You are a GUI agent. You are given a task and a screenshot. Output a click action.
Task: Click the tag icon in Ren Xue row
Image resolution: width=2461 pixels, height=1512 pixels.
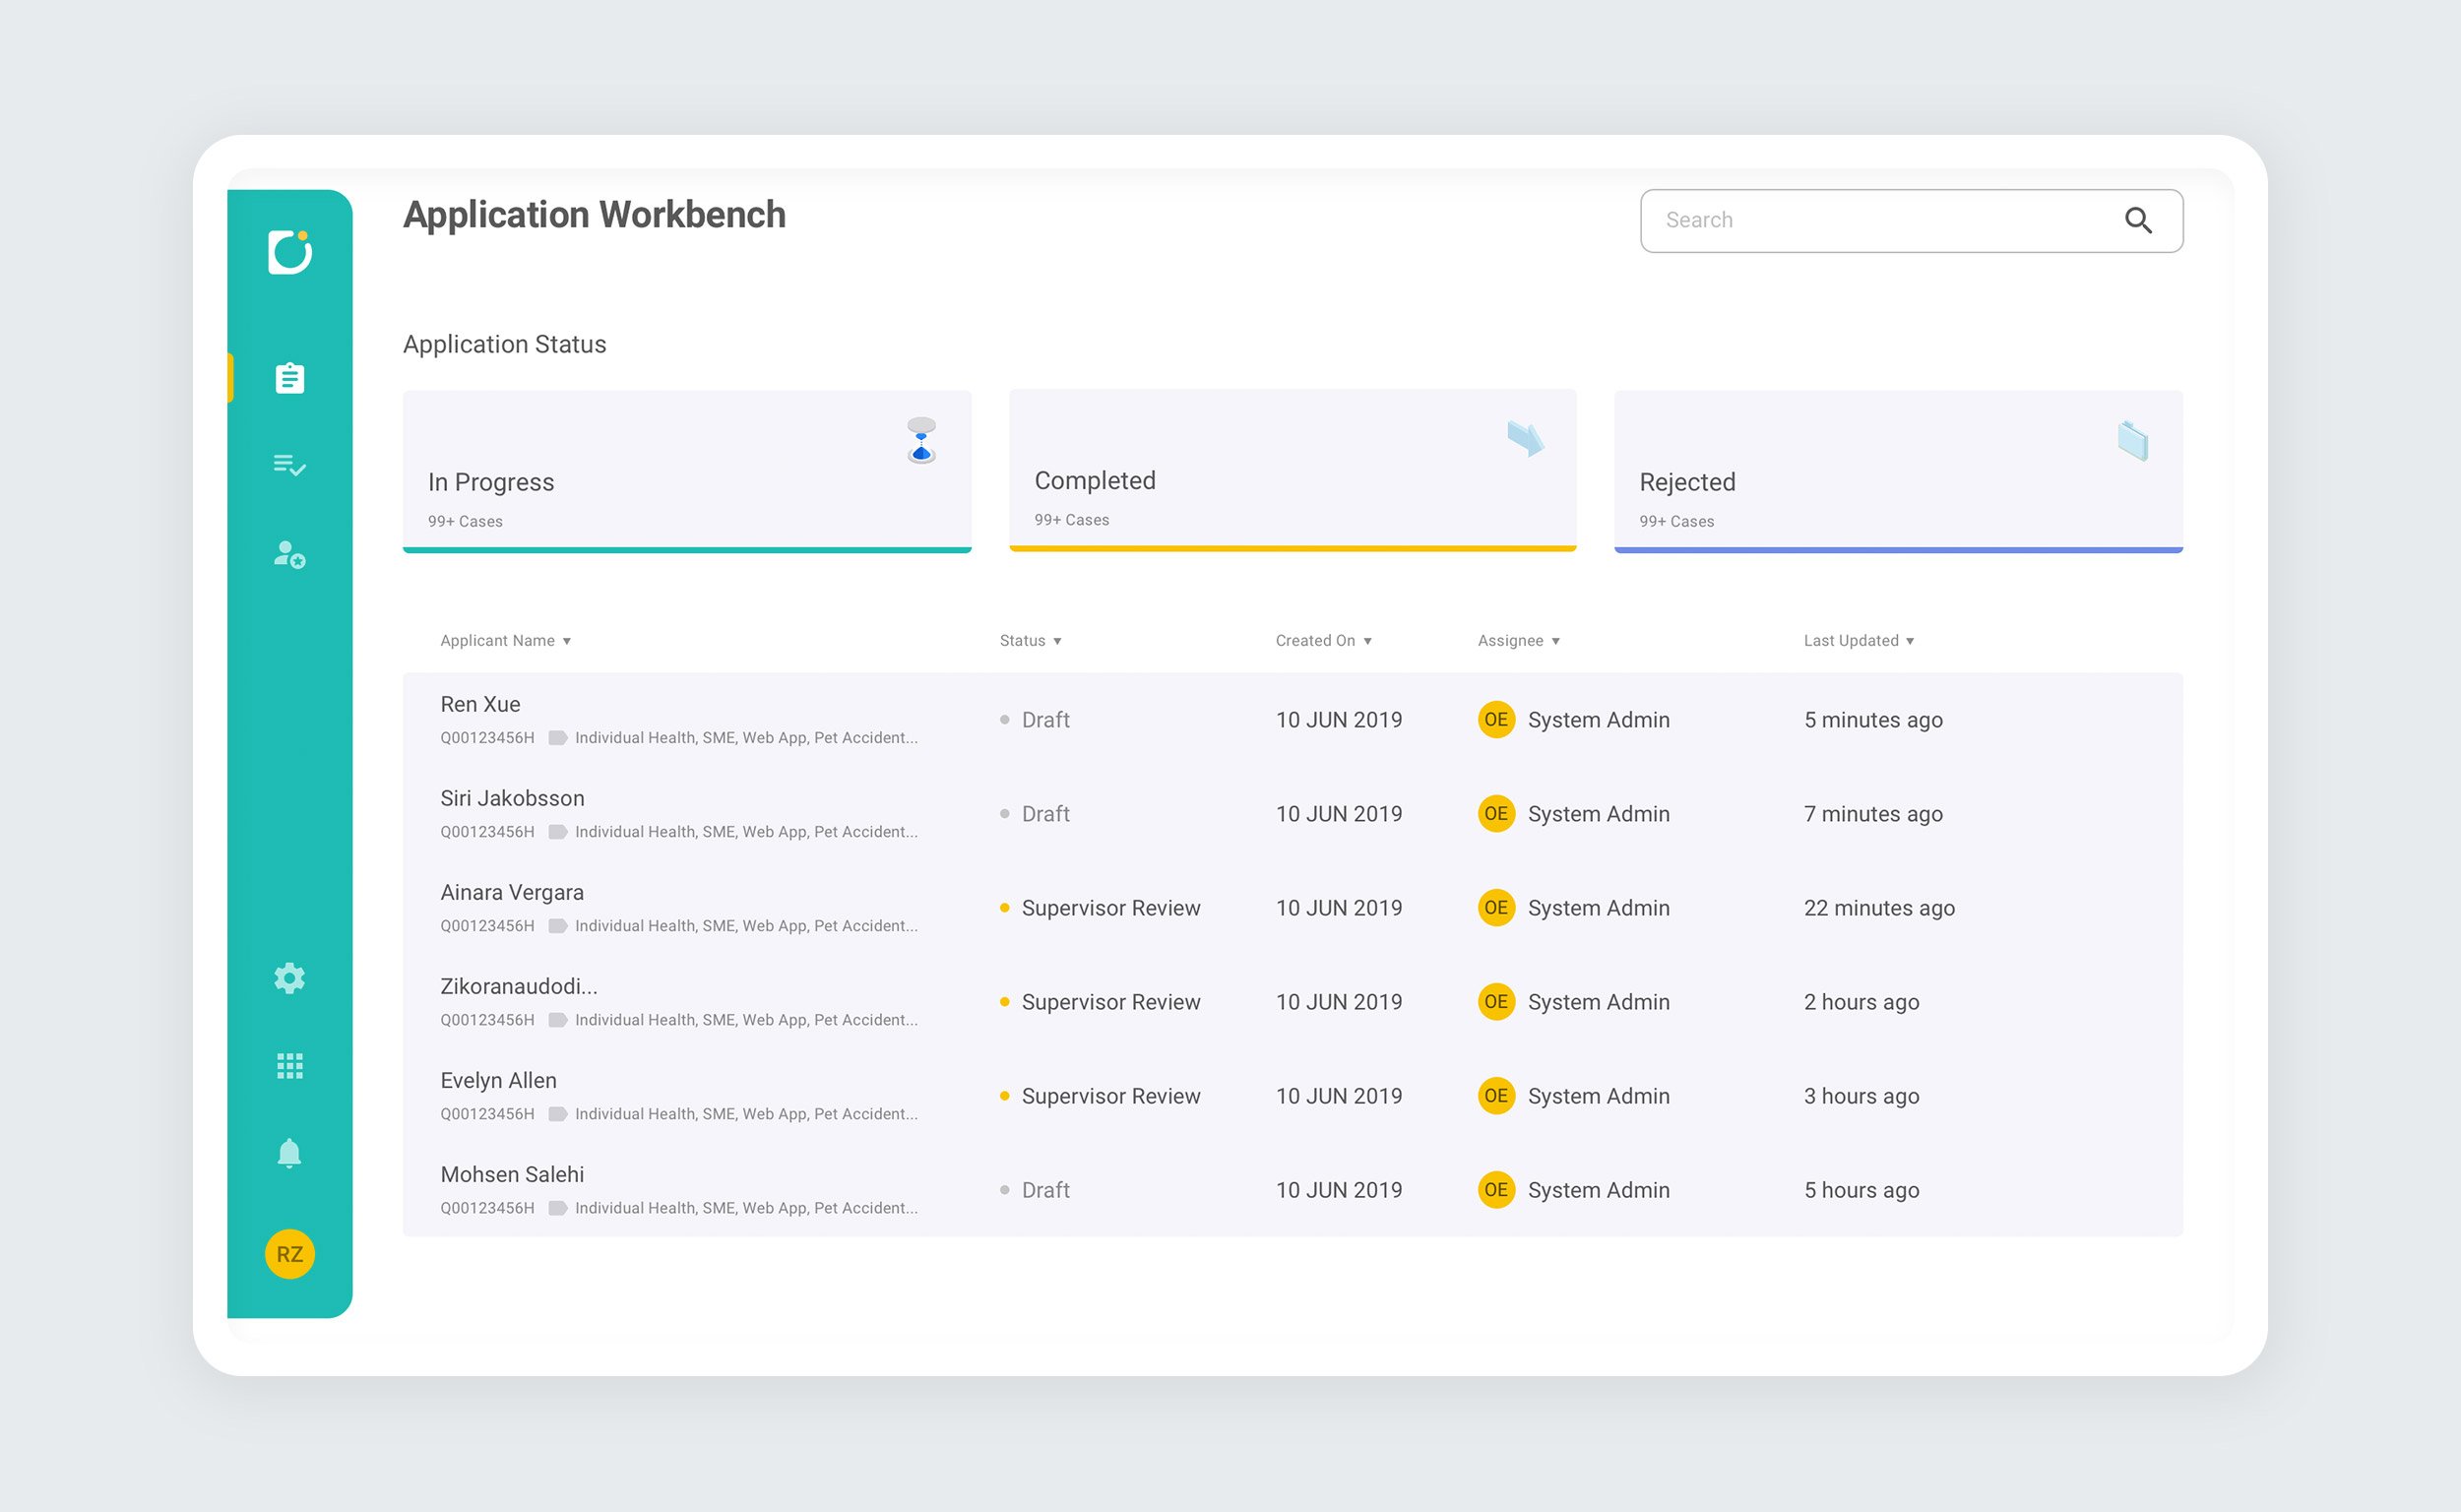click(558, 738)
